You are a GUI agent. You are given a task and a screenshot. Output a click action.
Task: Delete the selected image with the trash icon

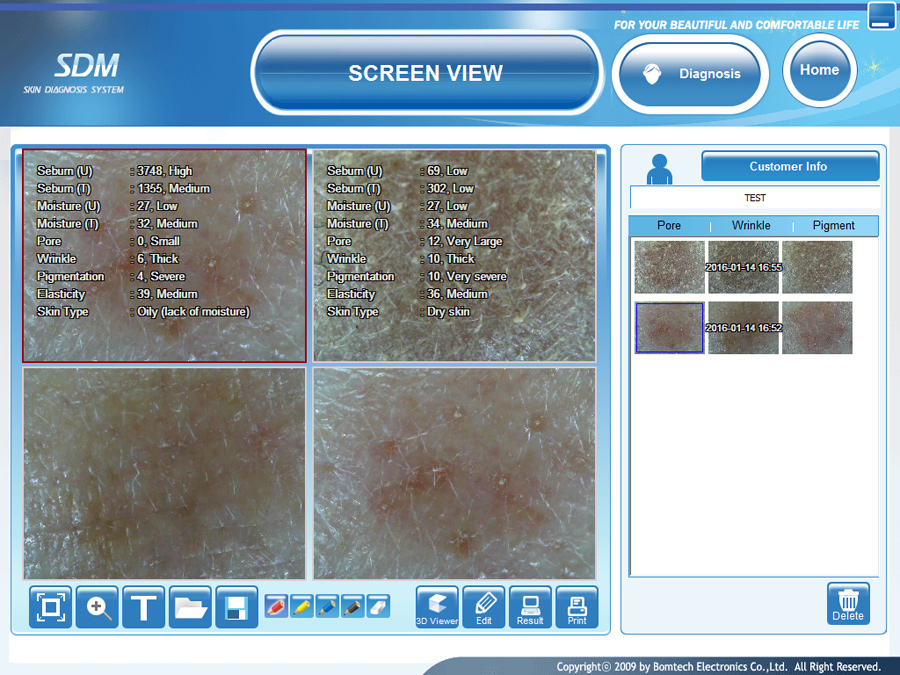848,604
